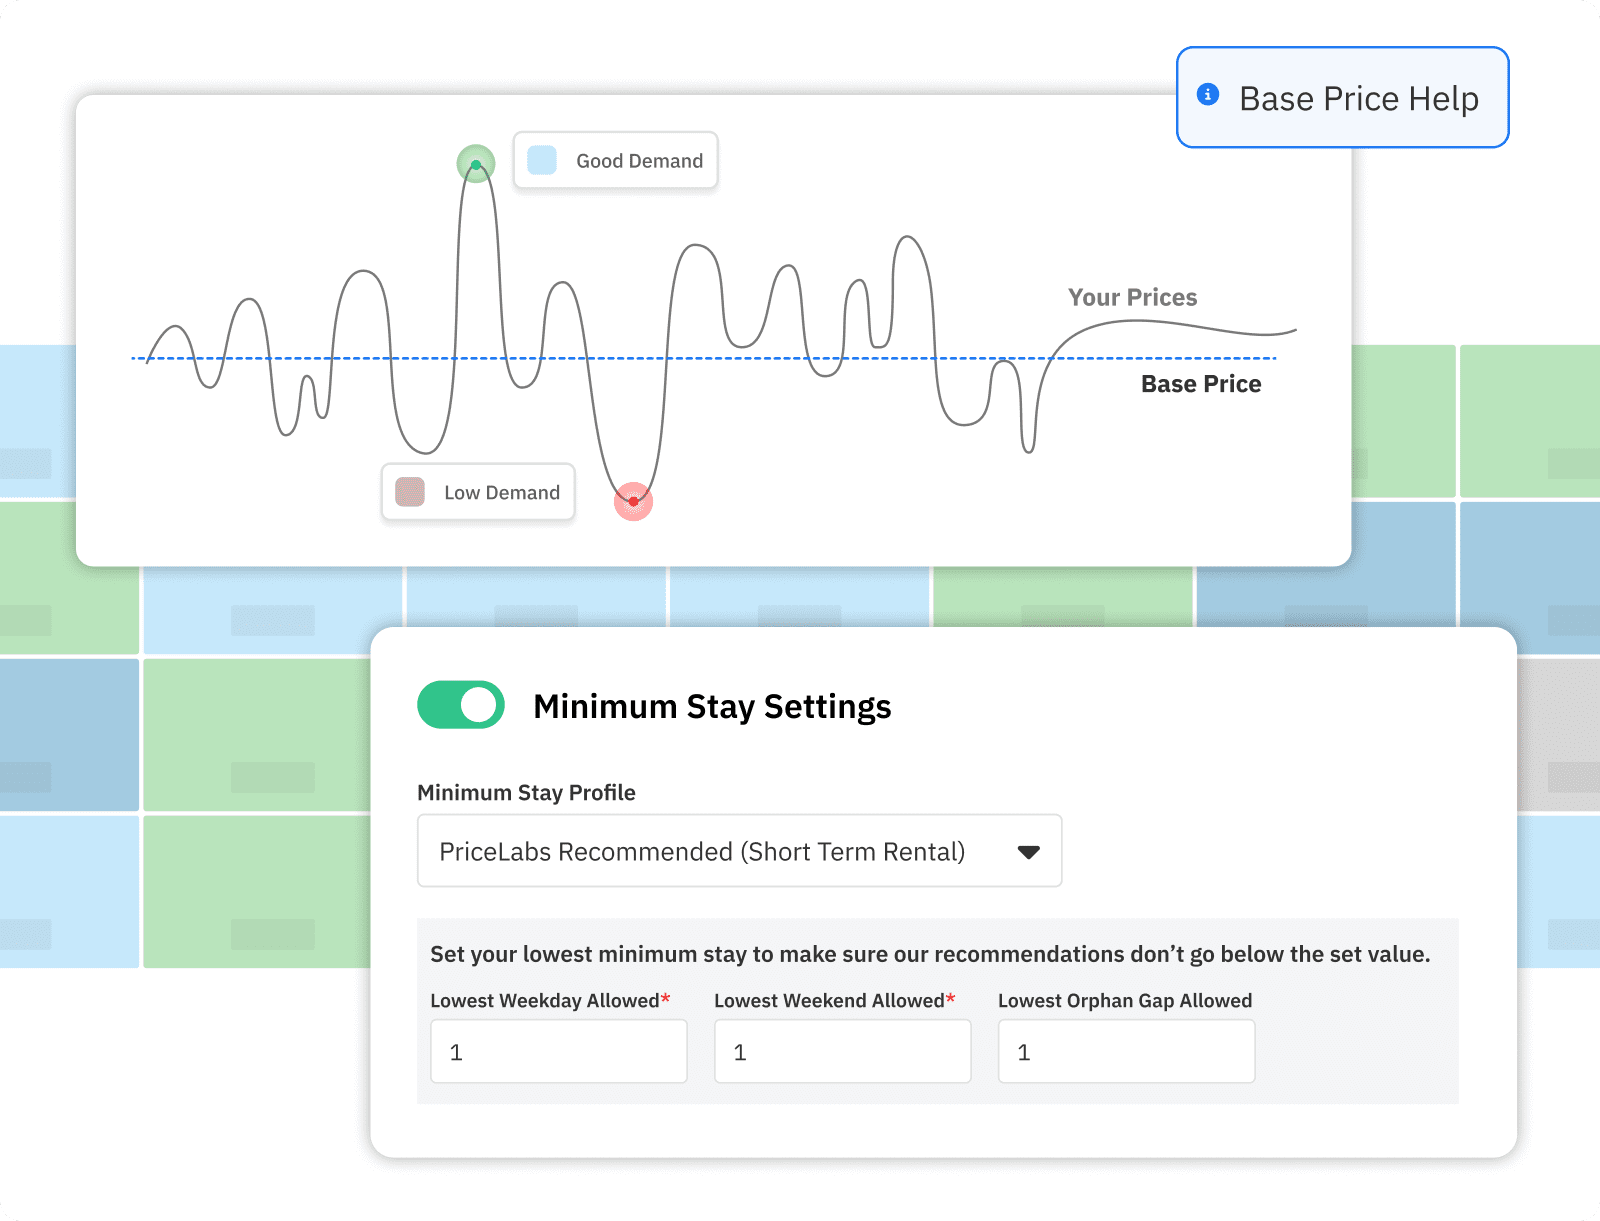Viewport: 1600px width, 1221px height.
Task: Click the Base Price line label
Action: [1201, 384]
